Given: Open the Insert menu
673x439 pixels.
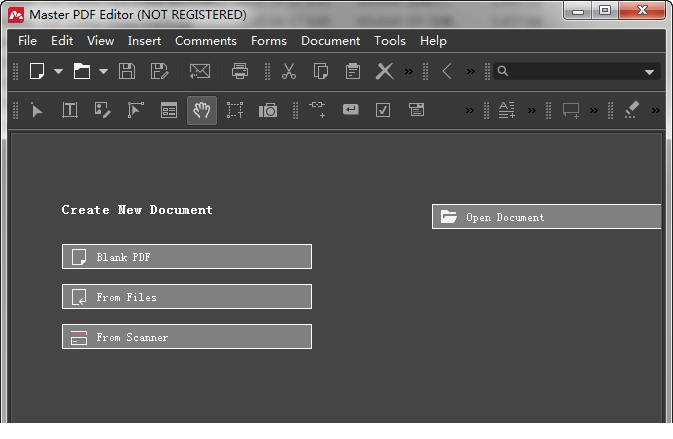Looking at the screenshot, I should (x=144, y=41).
